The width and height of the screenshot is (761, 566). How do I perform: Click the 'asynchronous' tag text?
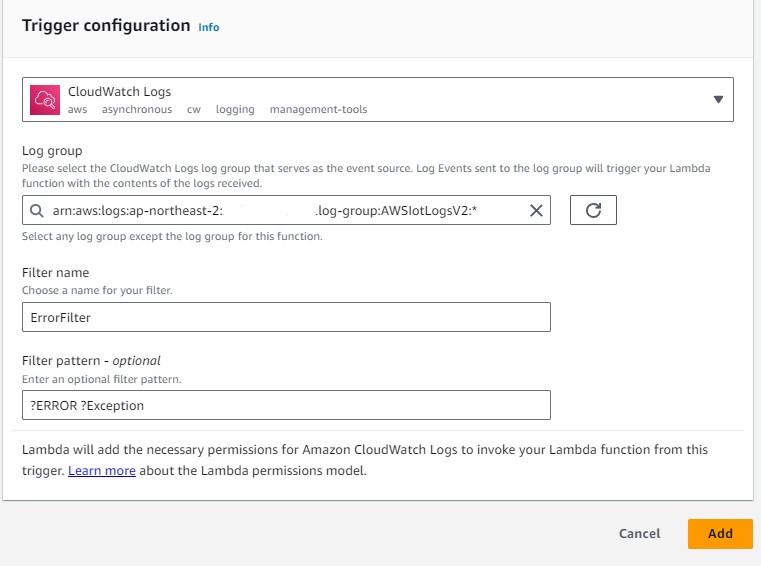pos(137,110)
